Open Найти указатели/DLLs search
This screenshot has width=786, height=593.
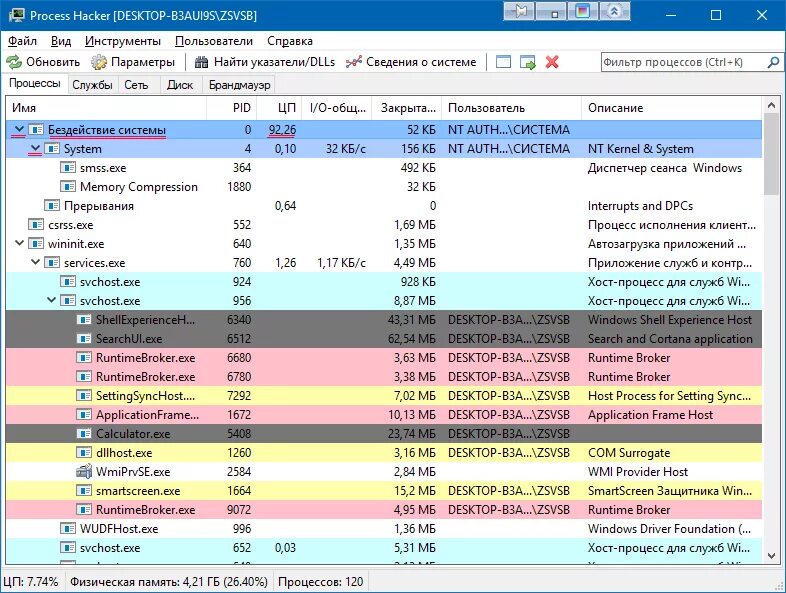(265, 62)
